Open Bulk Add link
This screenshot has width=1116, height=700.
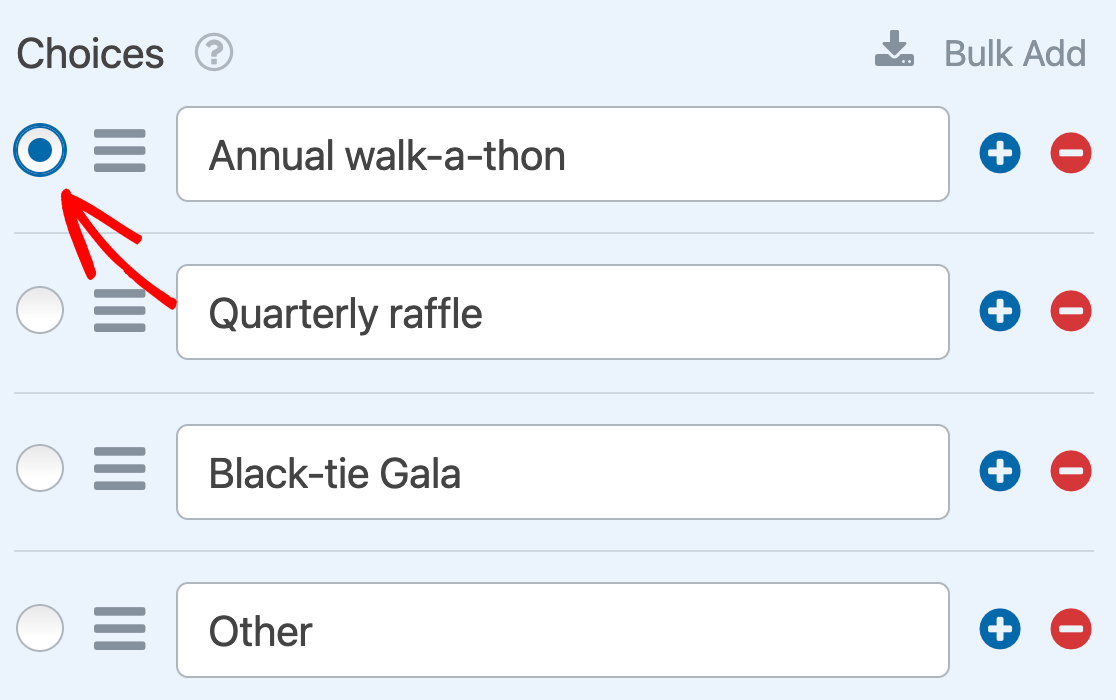pyautogui.click(x=1015, y=53)
